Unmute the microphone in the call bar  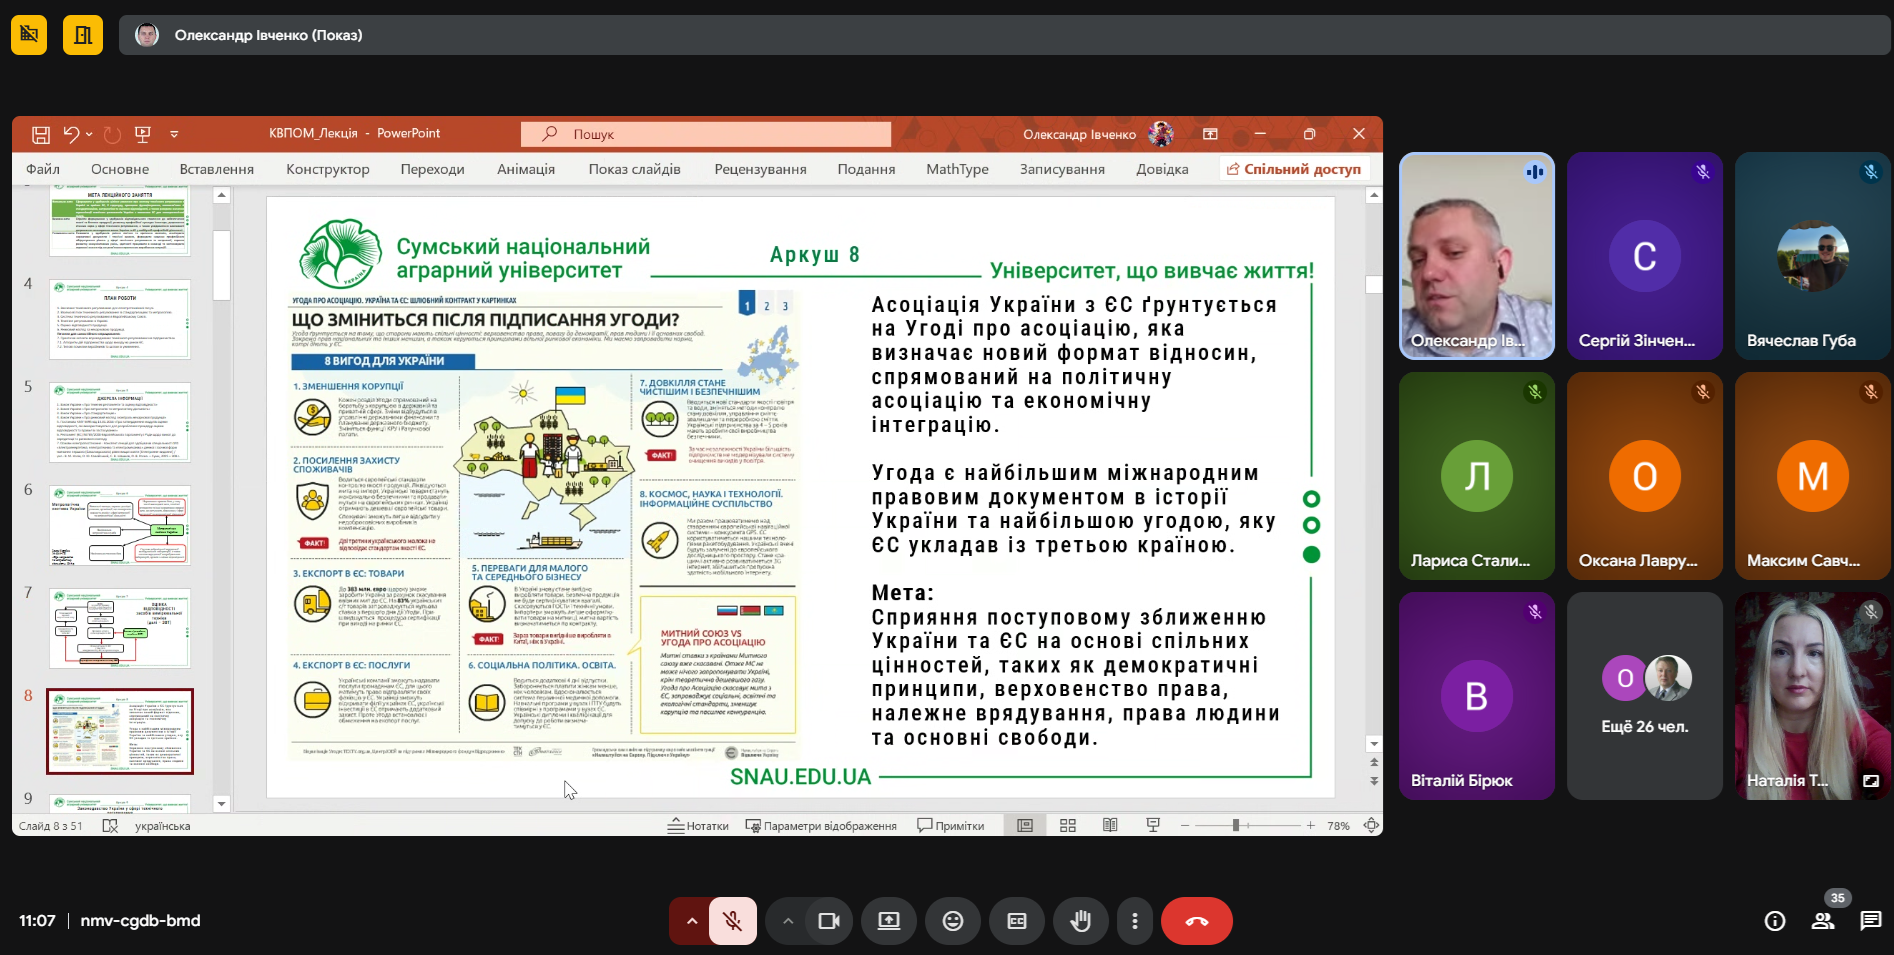pos(732,921)
